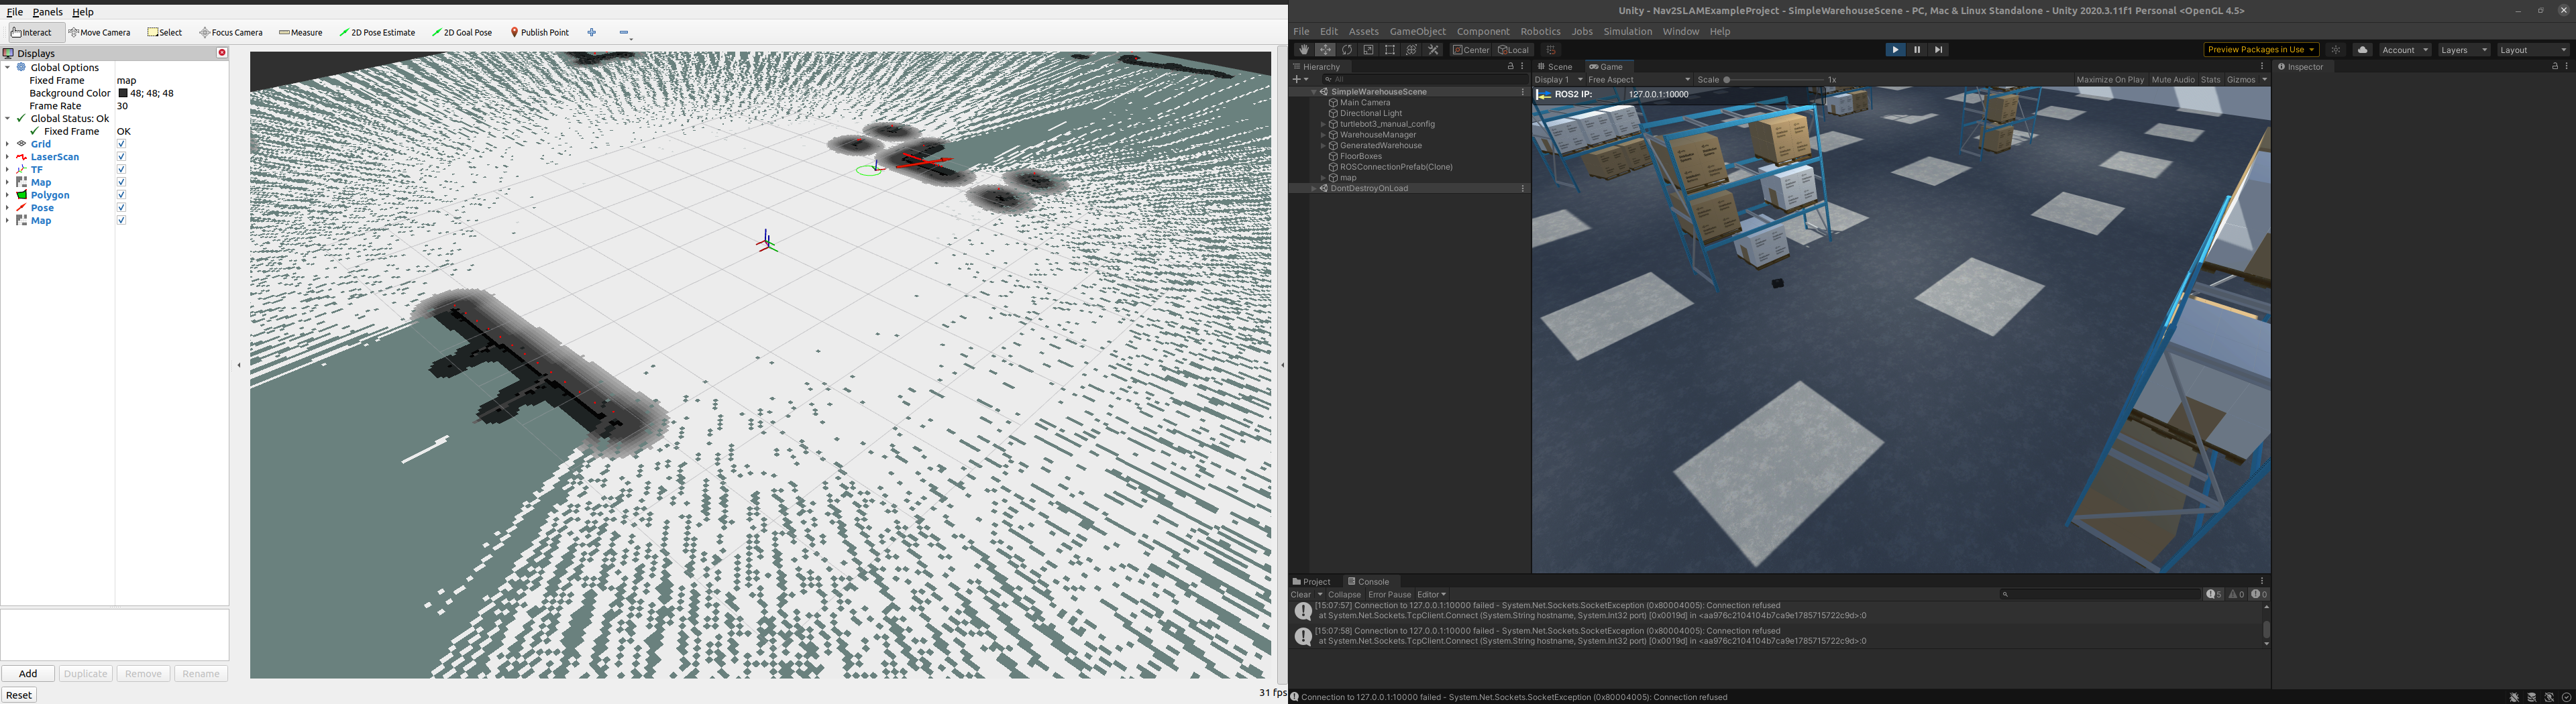The width and height of the screenshot is (2576, 704).
Task: Toggle Stats overlay in Game view
Action: pos(2210,80)
